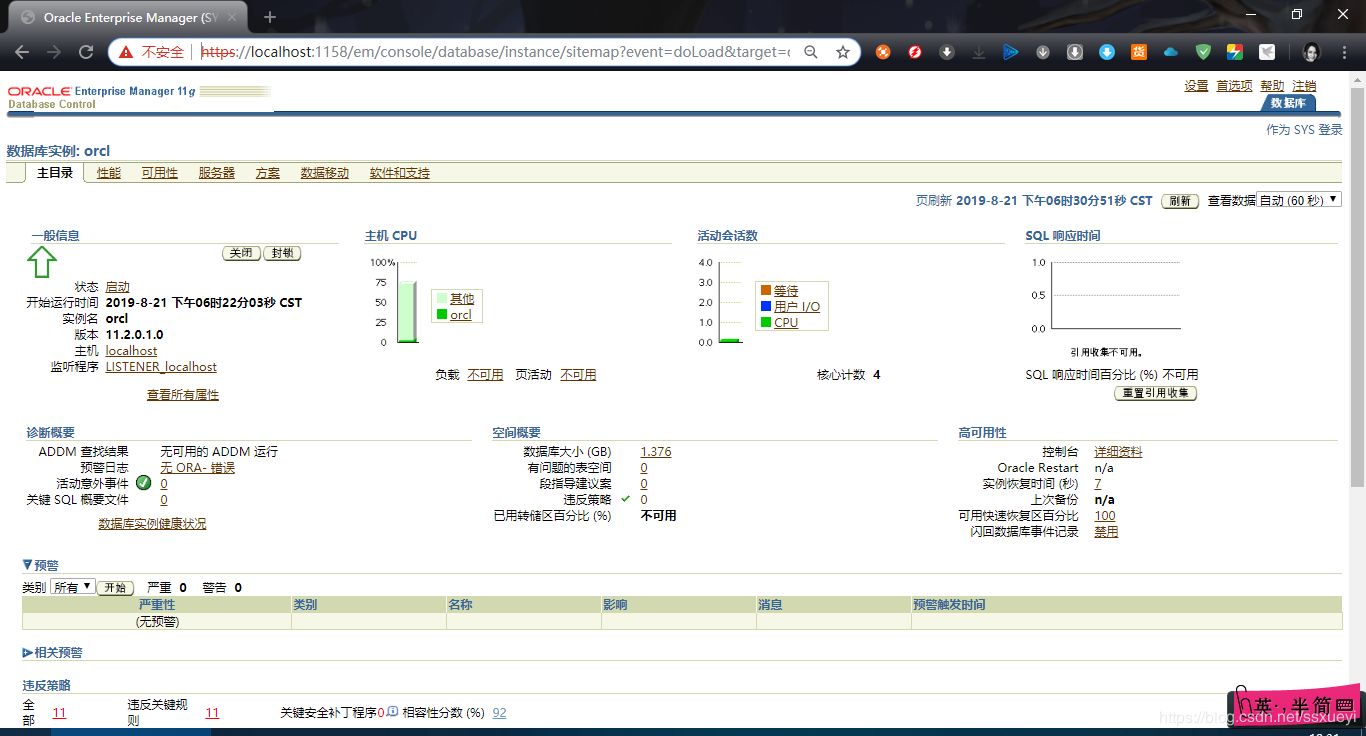This screenshot has width=1366, height=736.
Task: Click the version text 11.2.0.1.0
Action: click(x=134, y=335)
